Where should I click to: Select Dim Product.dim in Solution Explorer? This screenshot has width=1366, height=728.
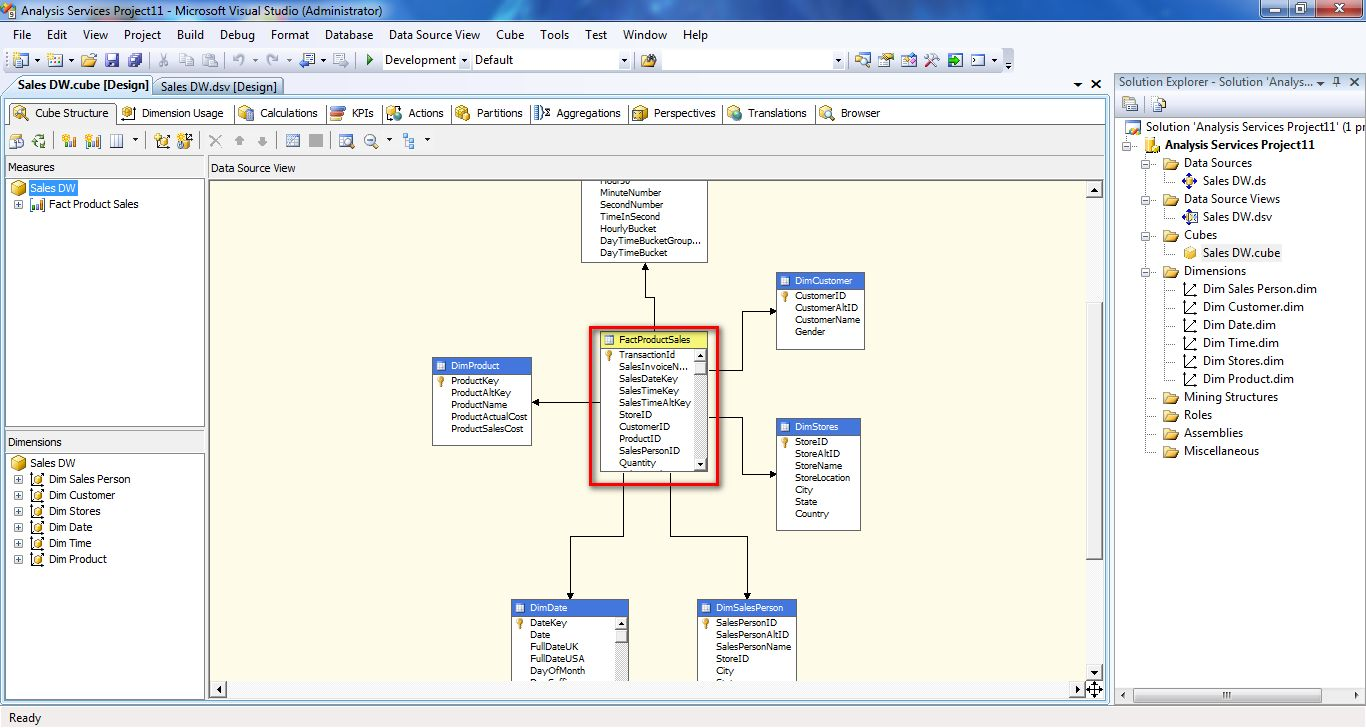[1247, 379]
